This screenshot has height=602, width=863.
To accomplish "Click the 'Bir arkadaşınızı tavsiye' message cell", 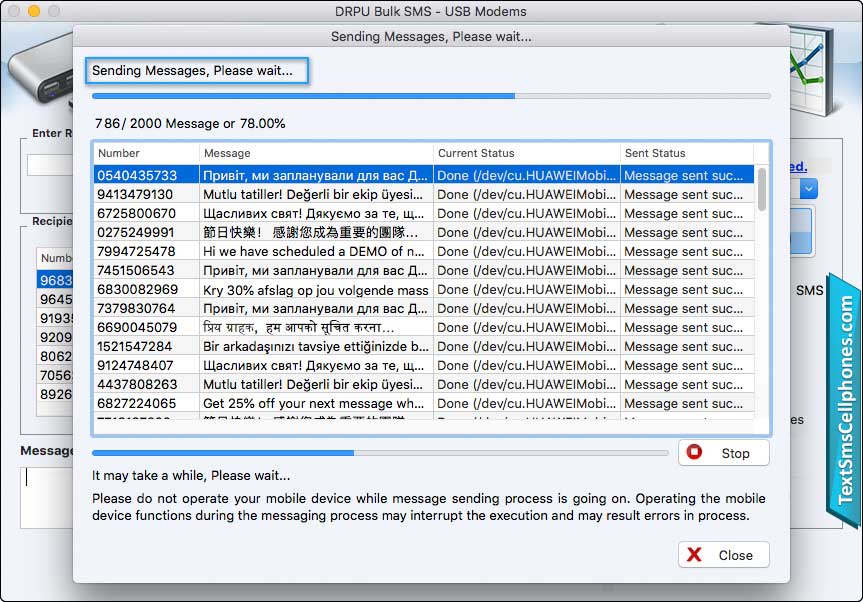I will click(x=316, y=347).
